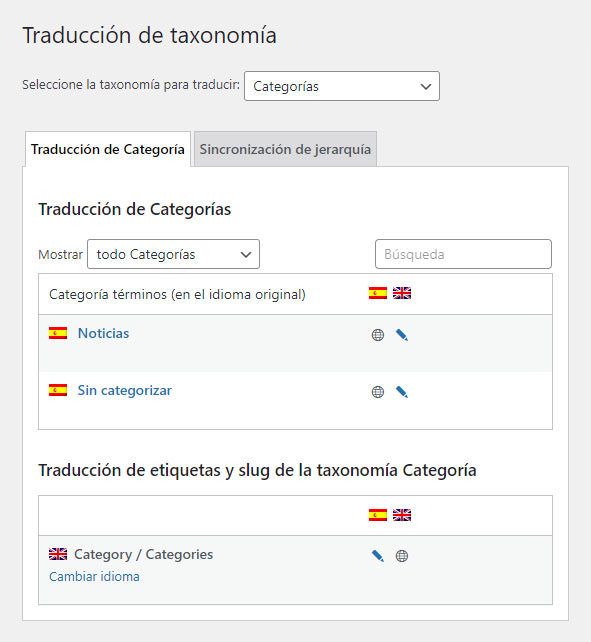Viewport: 591px width, 642px height.
Task: Click the UK flag beside Category / Categories
Action: (58, 554)
